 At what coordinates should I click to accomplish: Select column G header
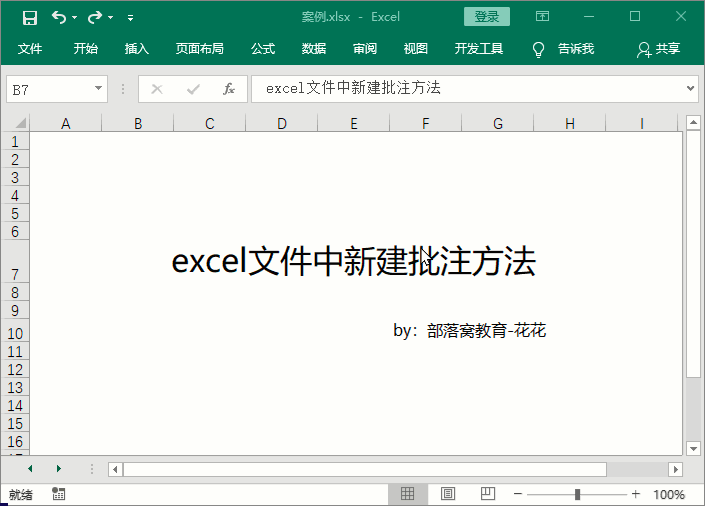tap(497, 123)
